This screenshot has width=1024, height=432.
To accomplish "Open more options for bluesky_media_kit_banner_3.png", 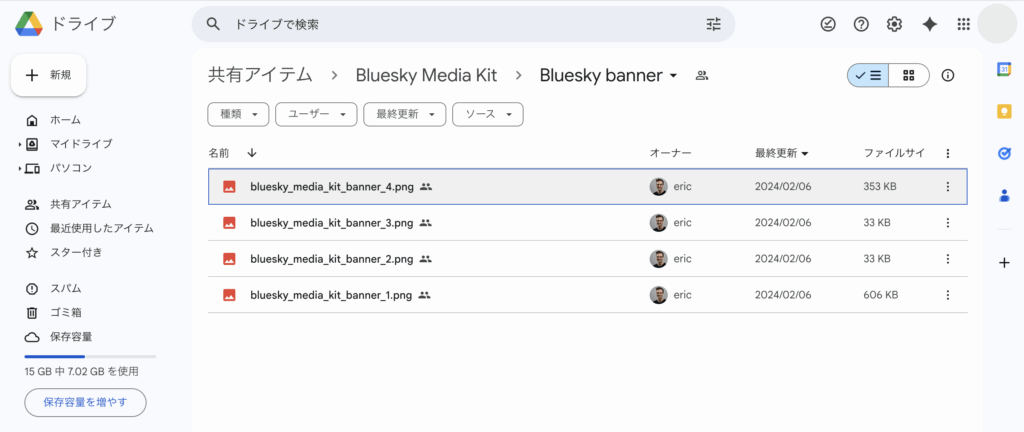I will 948,223.
